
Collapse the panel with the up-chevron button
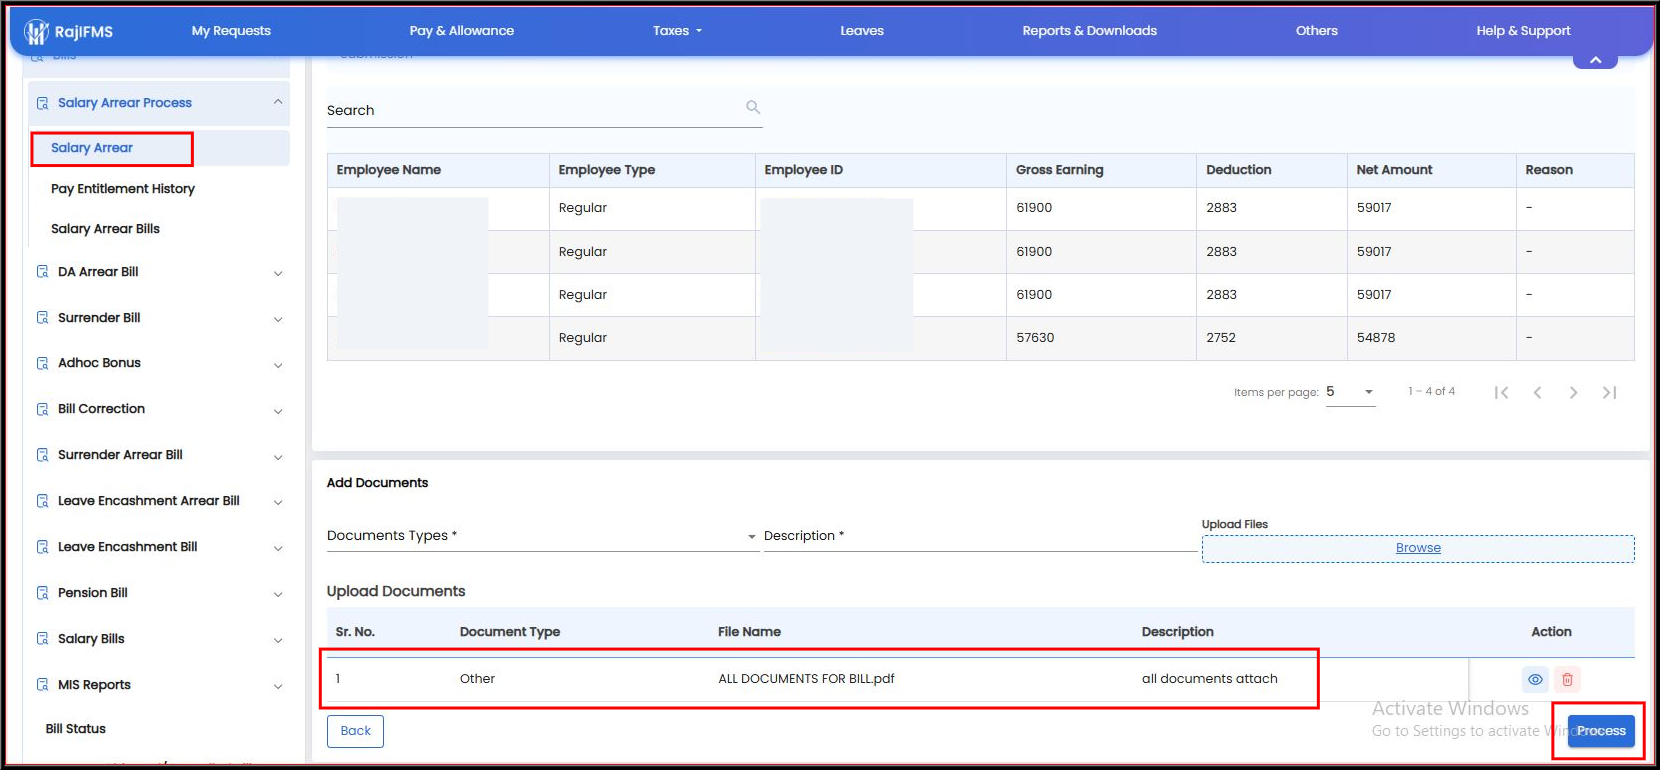[1595, 60]
